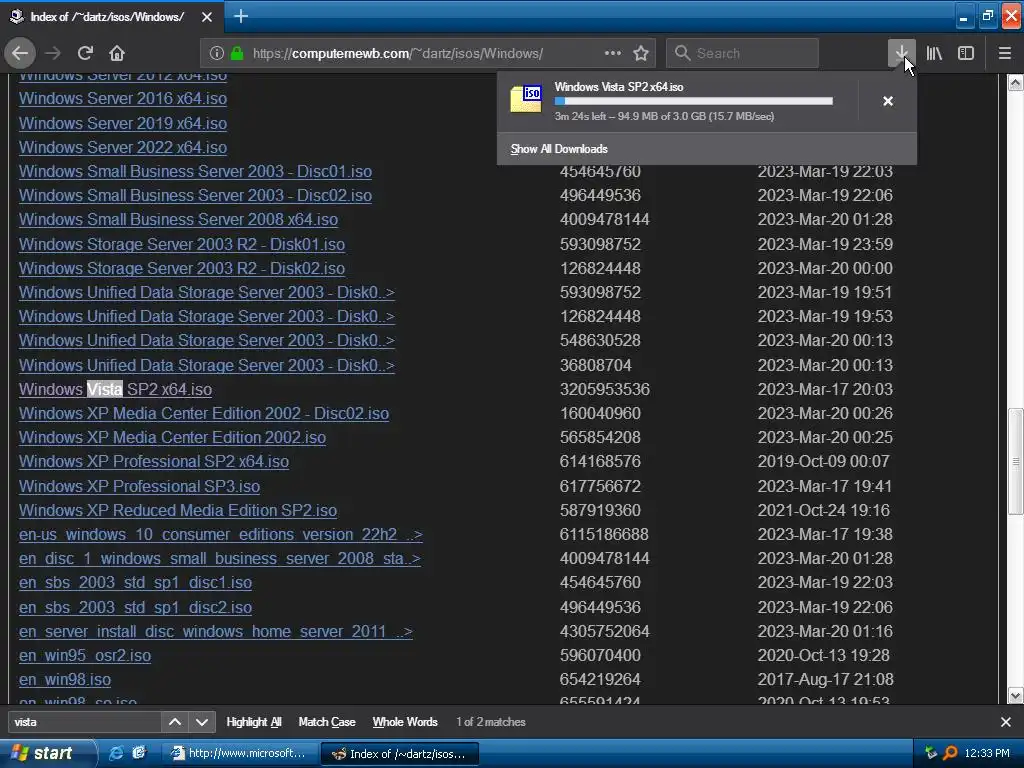The width and height of the screenshot is (1024, 768).
Task: Click scrollbar down arrow
Action: 1016,696
